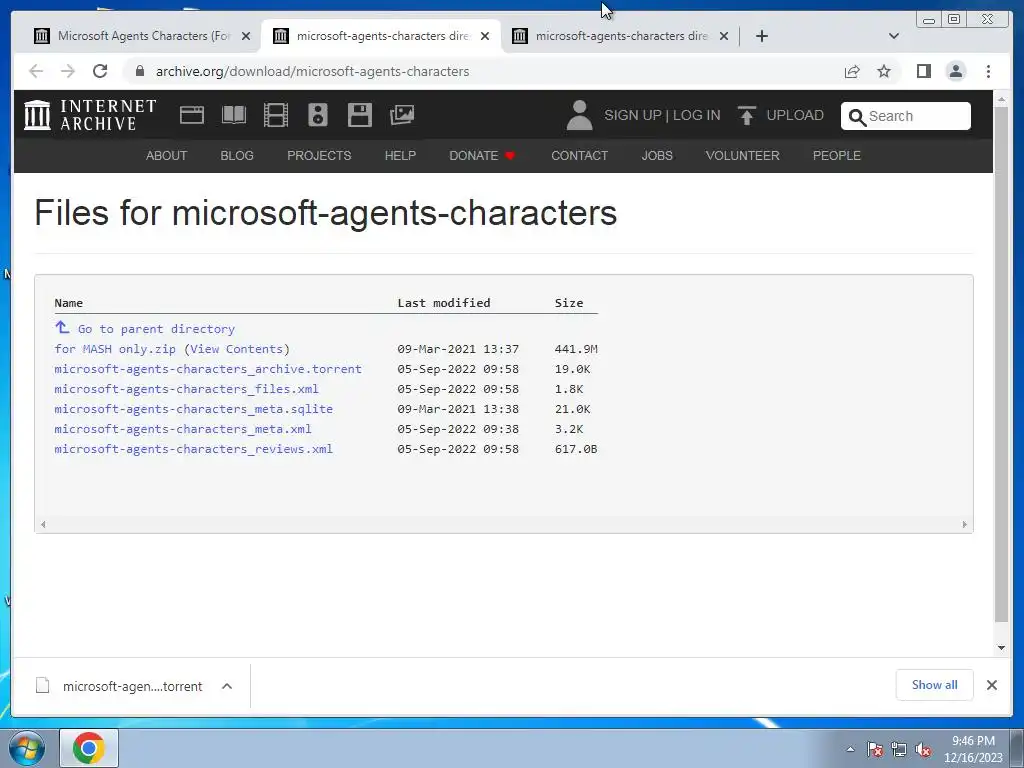The width and height of the screenshot is (1024, 768).
Task: Open the Texts book icon
Action: point(234,115)
